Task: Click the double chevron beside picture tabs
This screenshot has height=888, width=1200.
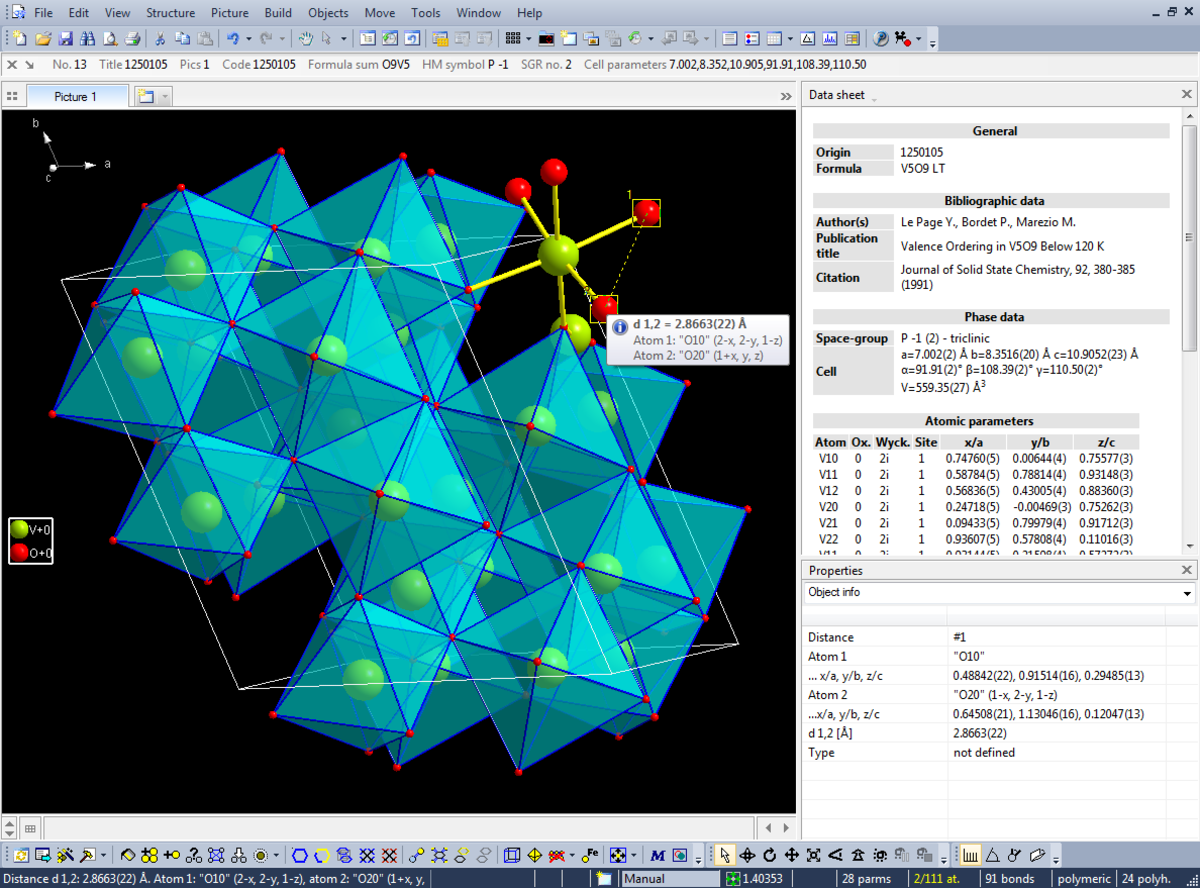Action: pyautogui.click(x=785, y=97)
